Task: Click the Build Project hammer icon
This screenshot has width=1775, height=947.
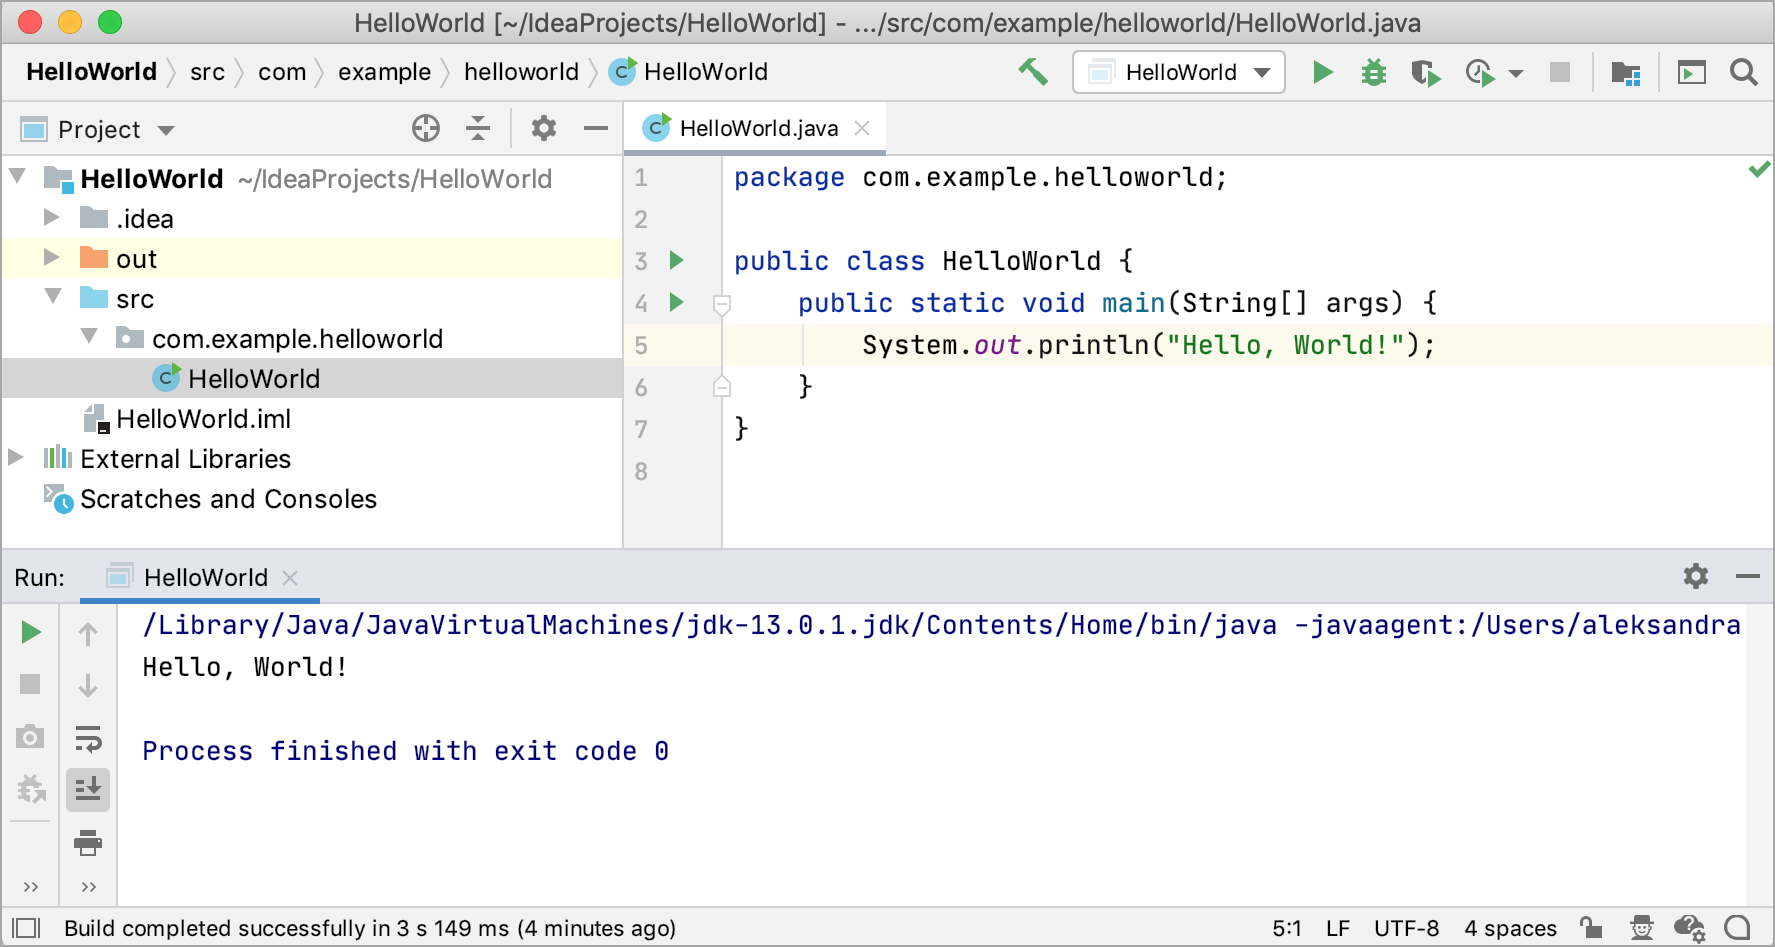Action: click(1033, 72)
